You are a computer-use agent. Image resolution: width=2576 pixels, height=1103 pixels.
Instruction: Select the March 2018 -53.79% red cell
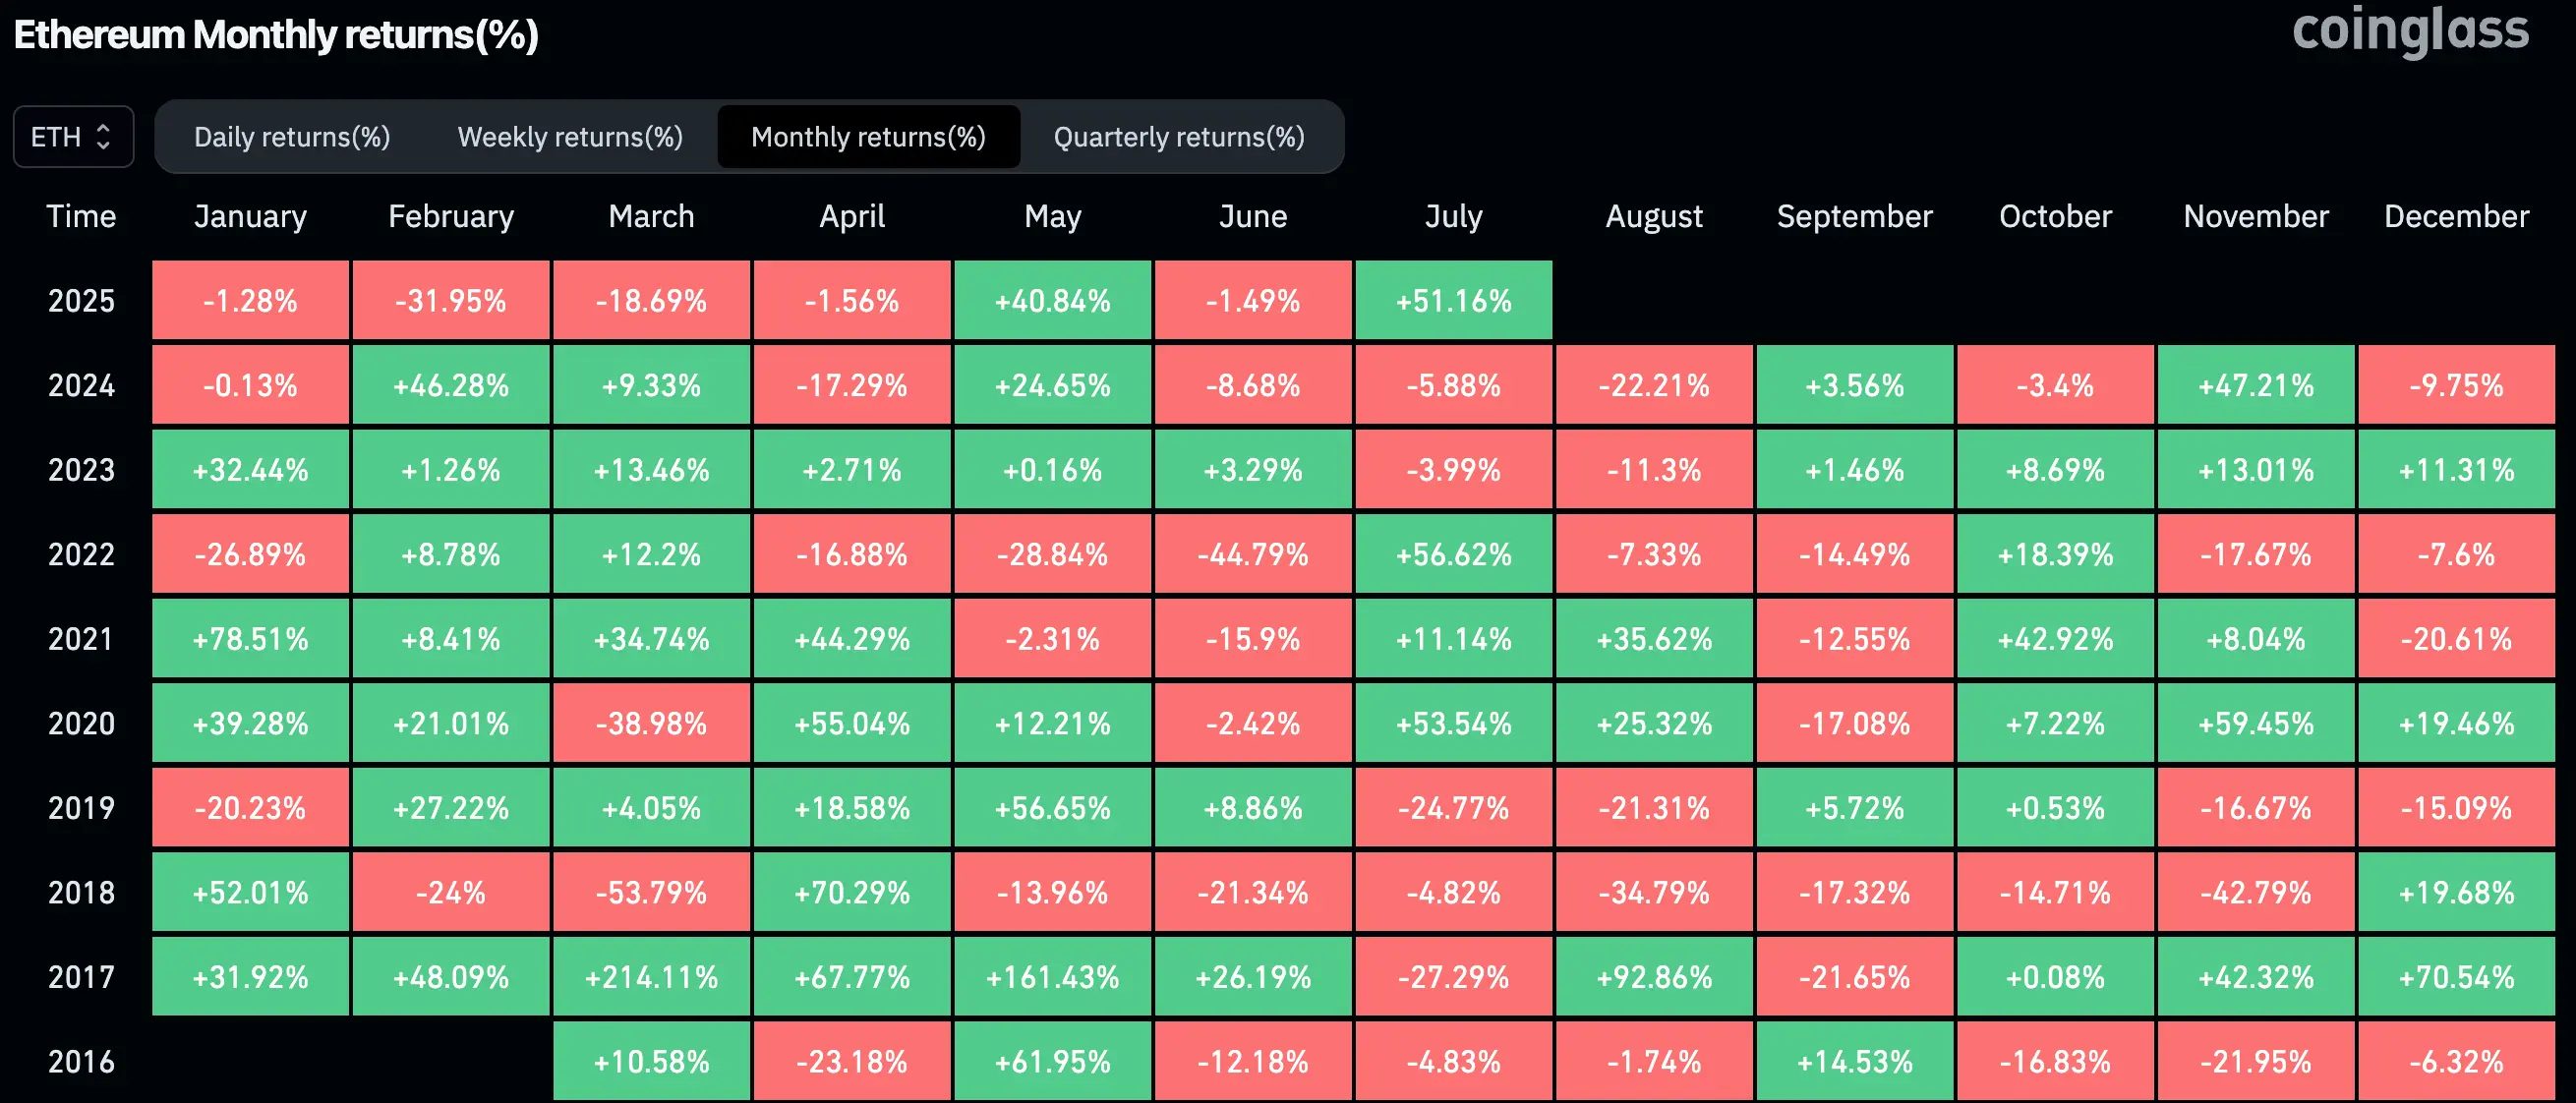coord(650,892)
